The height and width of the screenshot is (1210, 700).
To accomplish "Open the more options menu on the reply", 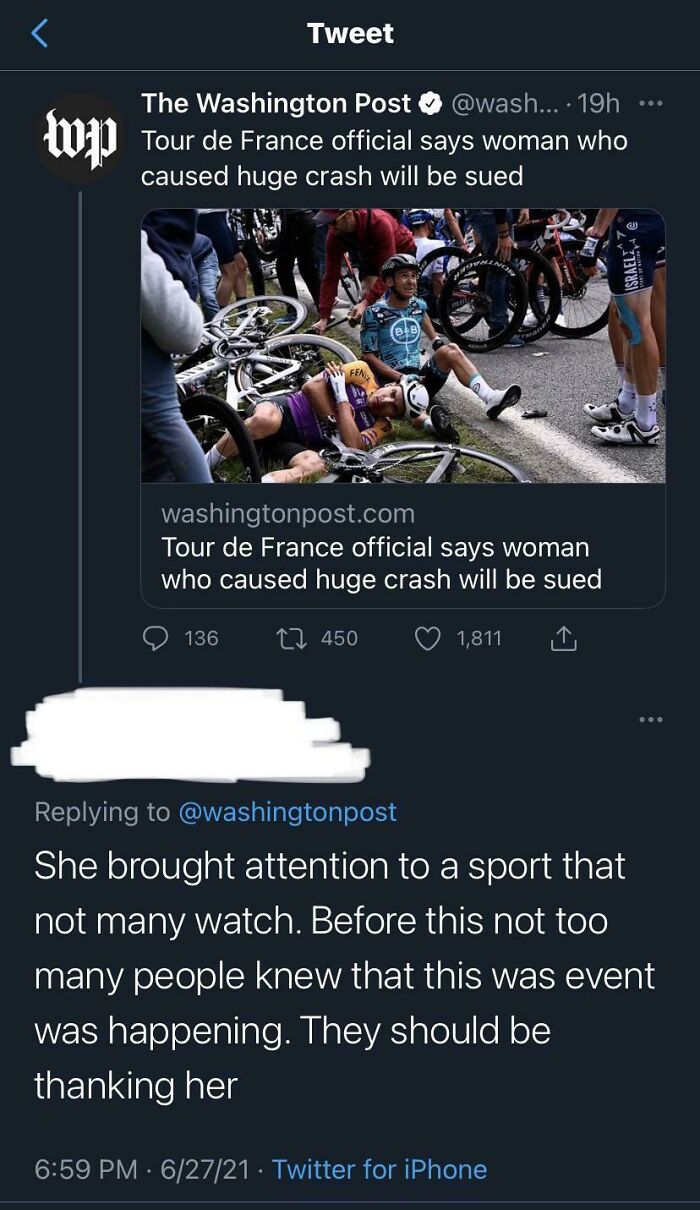I will pos(650,718).
